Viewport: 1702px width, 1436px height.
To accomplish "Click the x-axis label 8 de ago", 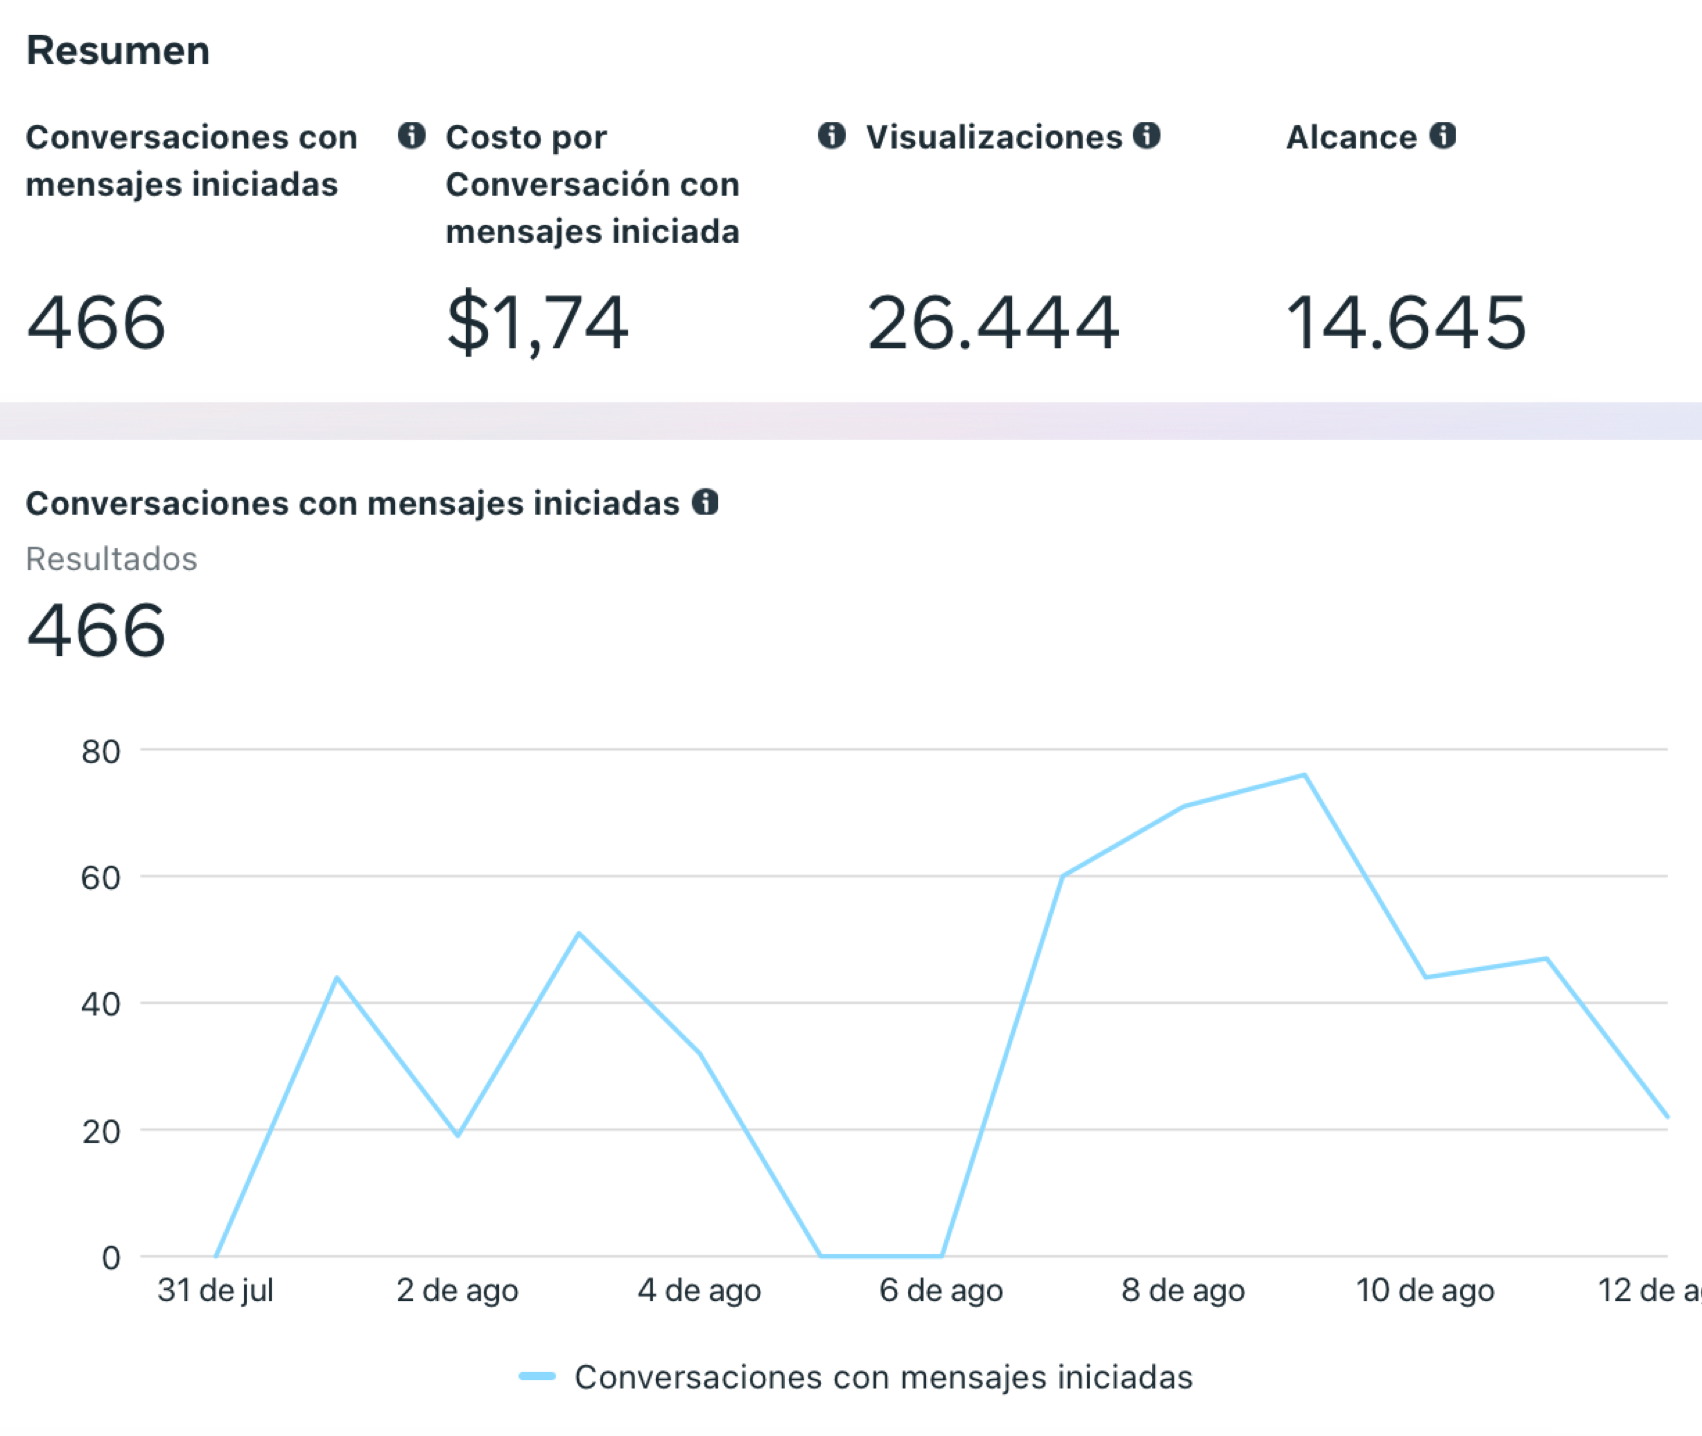I will [x=1183, y=1290].
